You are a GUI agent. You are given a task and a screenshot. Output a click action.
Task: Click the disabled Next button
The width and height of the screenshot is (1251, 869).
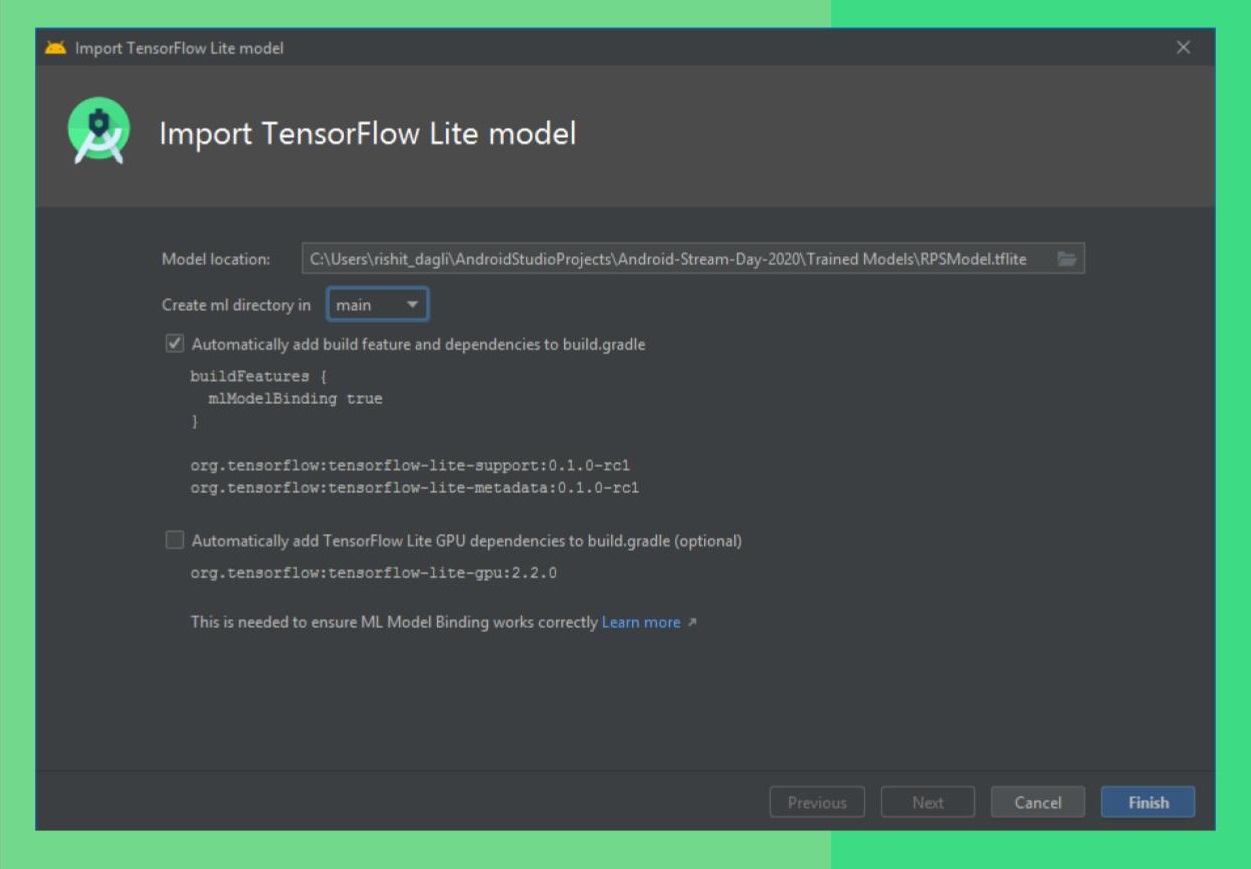[x=927, y=802]
